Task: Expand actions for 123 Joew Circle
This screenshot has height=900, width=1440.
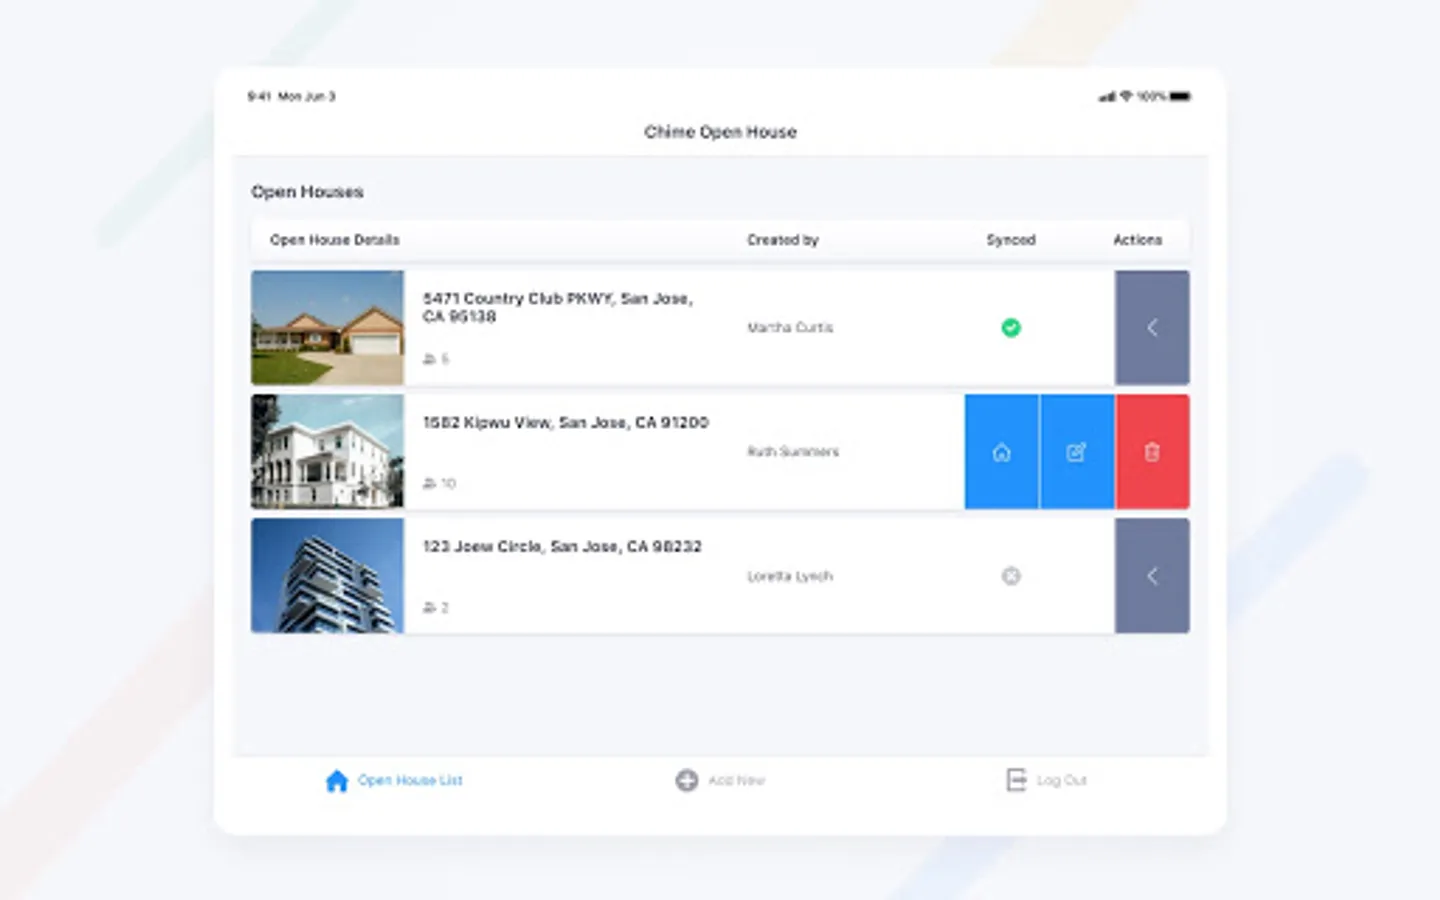Action: (1152, 576)
